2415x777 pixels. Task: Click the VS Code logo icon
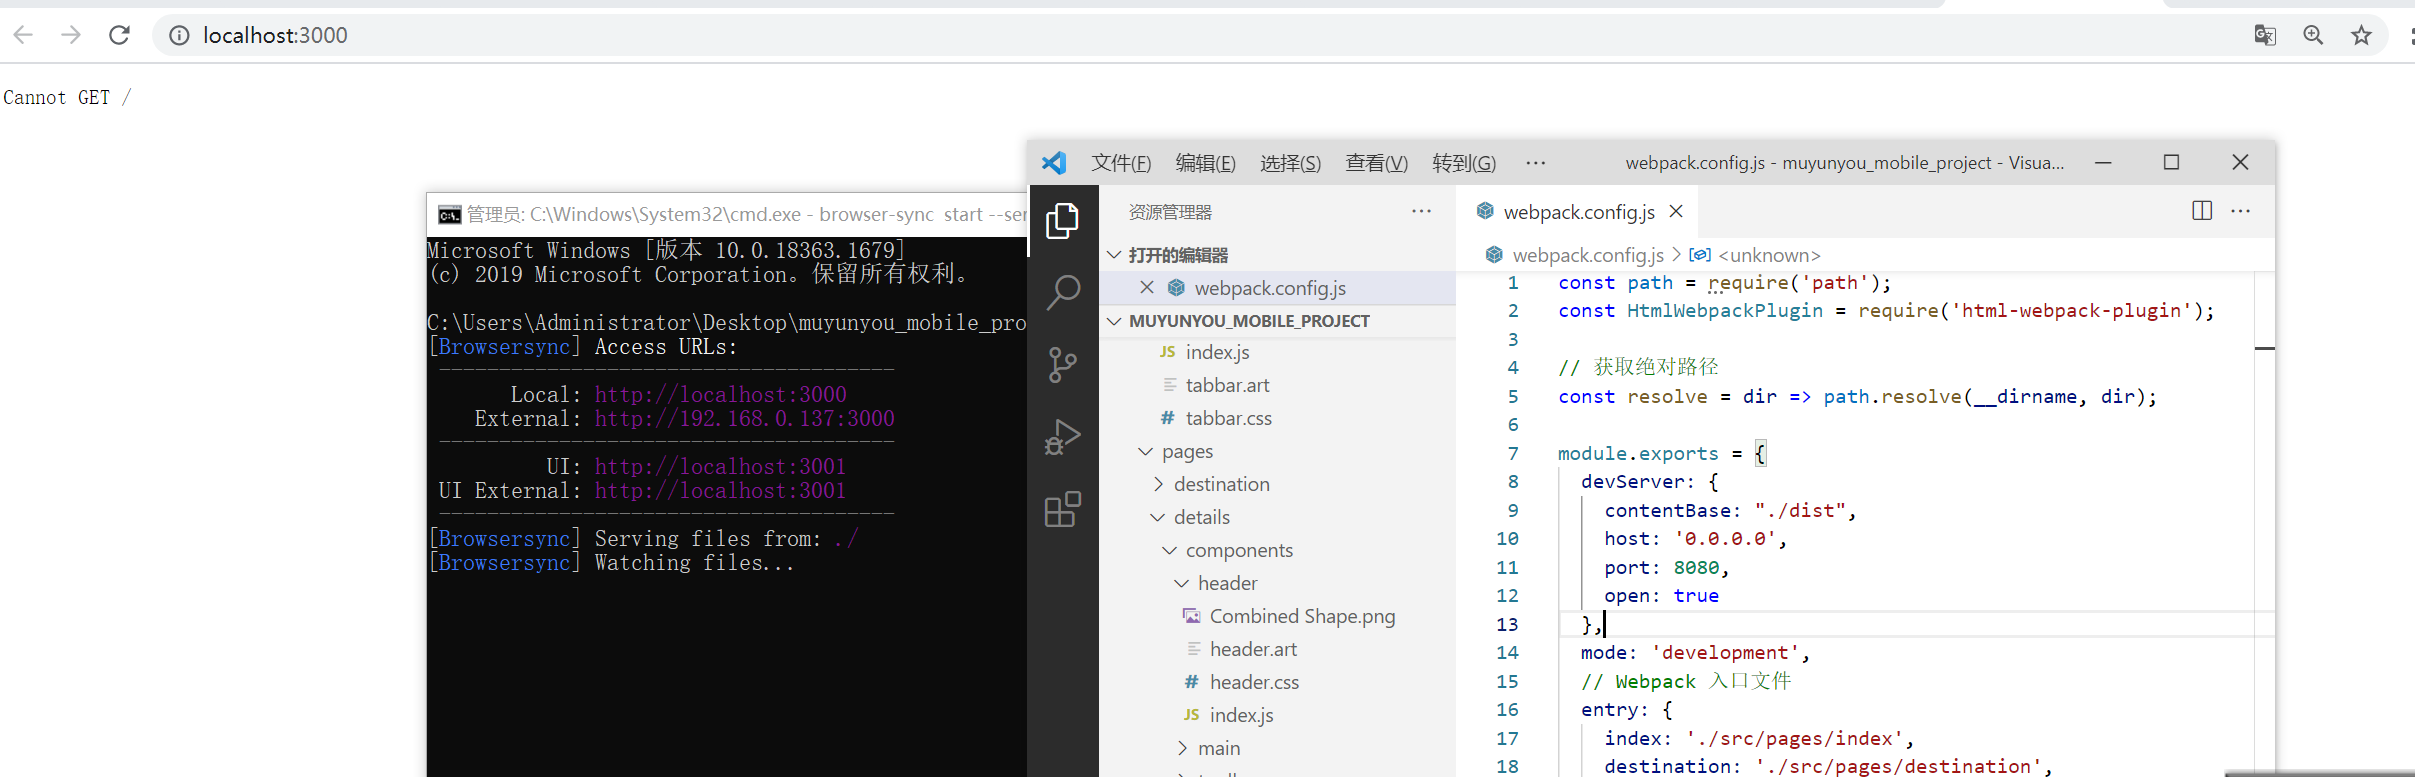[1054, 163]
